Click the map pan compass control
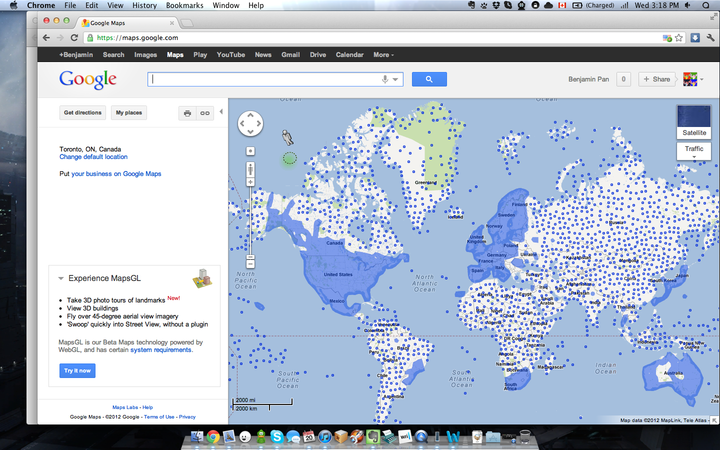The width and height of the screenshot is (720, 450). click(250, 124)
